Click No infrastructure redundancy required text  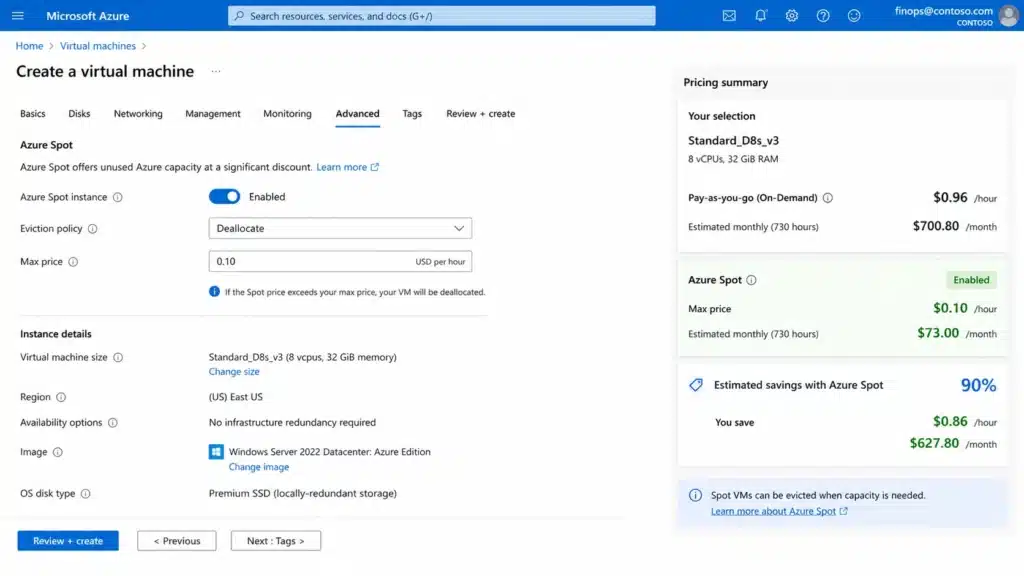tap(293, 423)
